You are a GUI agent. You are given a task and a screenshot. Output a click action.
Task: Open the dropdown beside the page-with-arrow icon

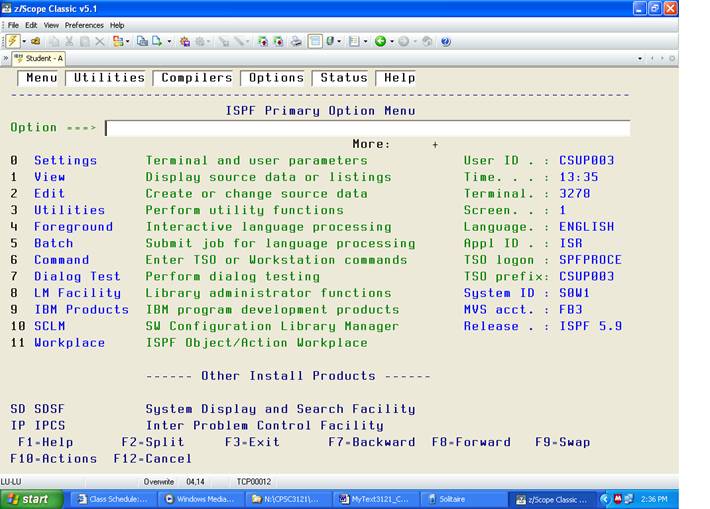tap(169, 42)
